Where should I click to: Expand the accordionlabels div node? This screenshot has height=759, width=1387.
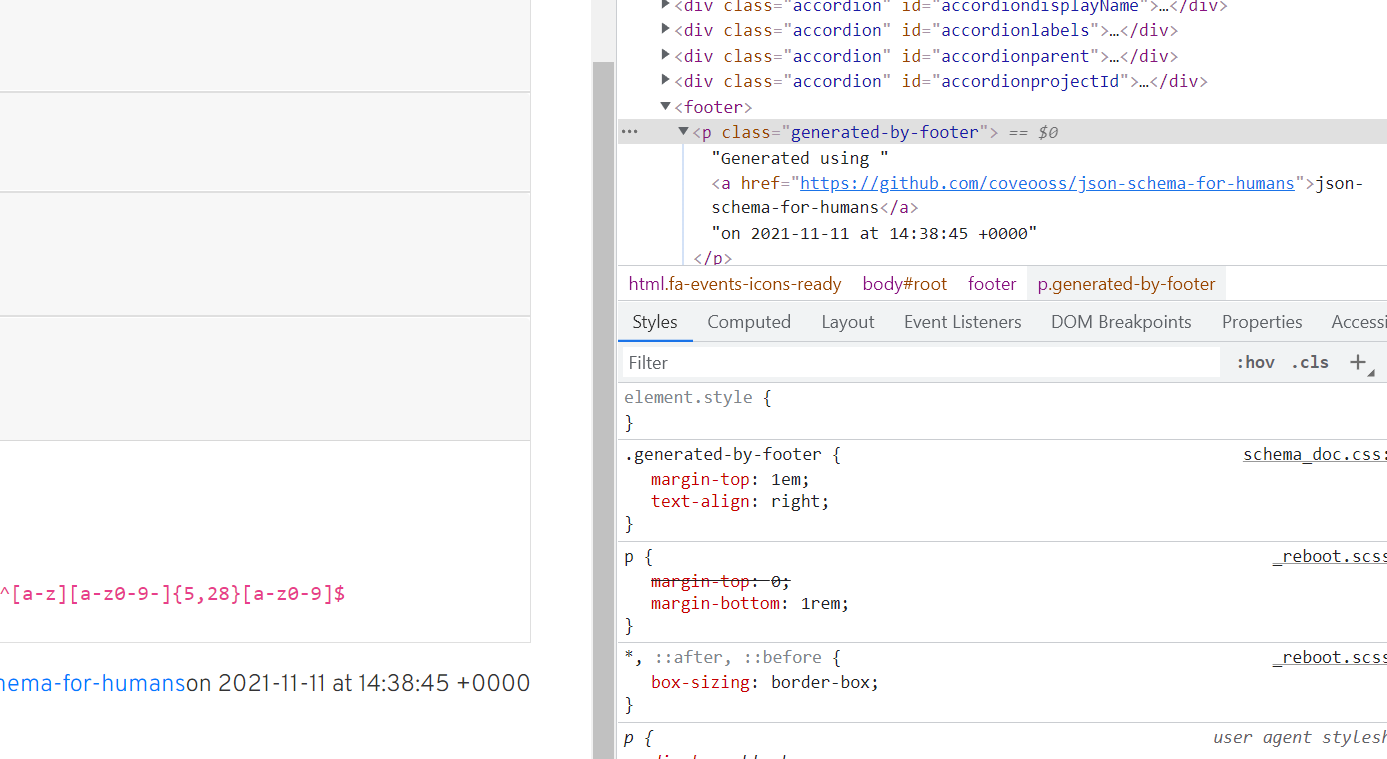[x=665, y=29]
